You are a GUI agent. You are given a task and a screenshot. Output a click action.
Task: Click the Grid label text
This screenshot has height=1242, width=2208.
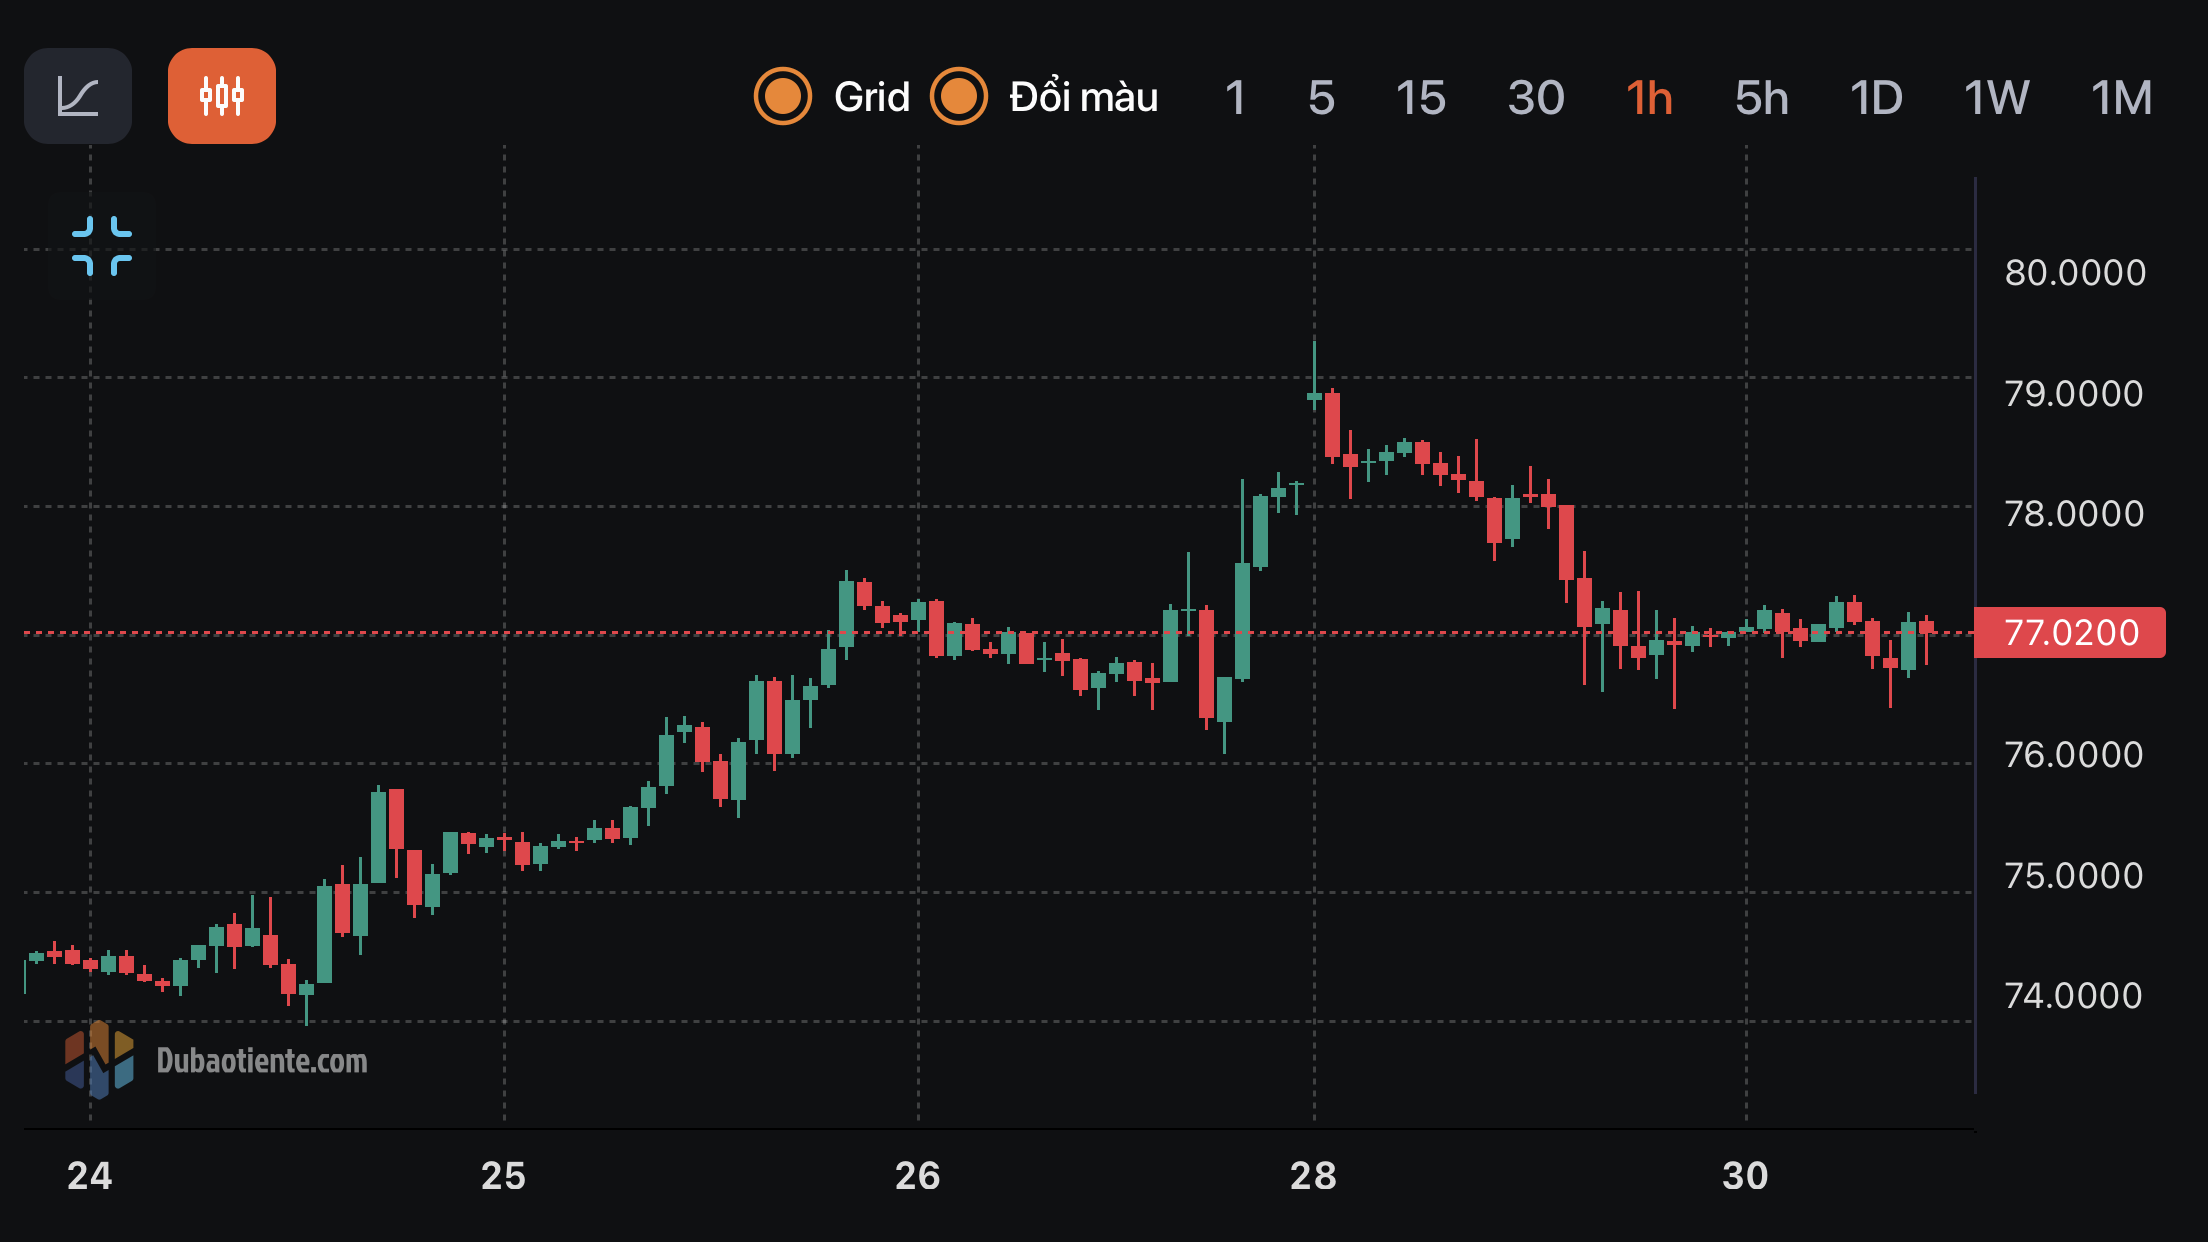pyautogui.click(x=872, y=97)
